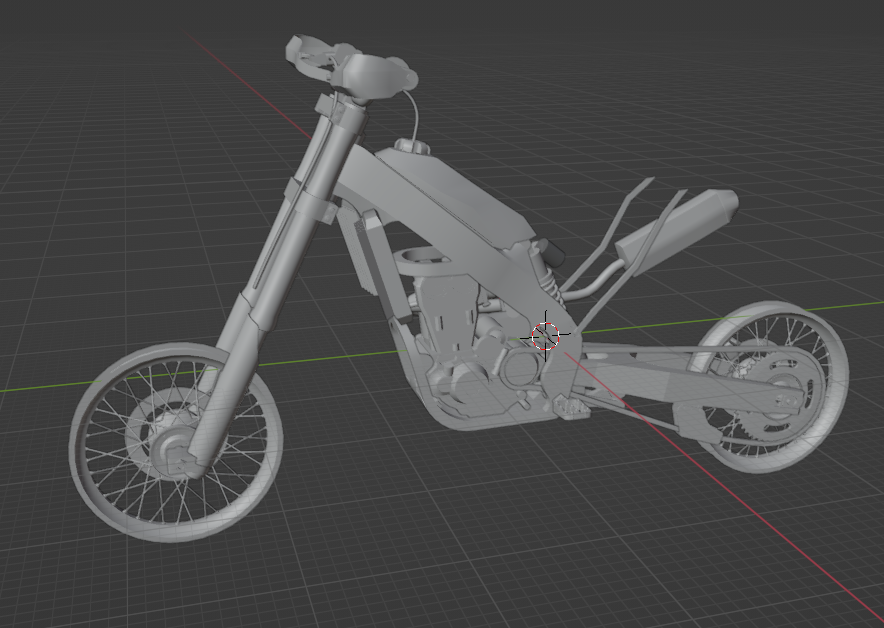Click the 3D cursor crosshair
The width and height of the screenshot is (884, 628).
pos(545,336)
